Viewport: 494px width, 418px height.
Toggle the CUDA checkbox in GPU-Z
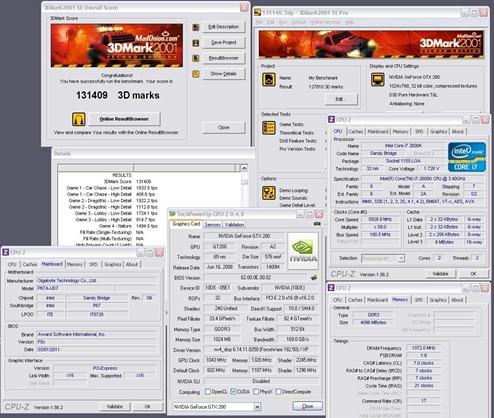tap(233, 391)
